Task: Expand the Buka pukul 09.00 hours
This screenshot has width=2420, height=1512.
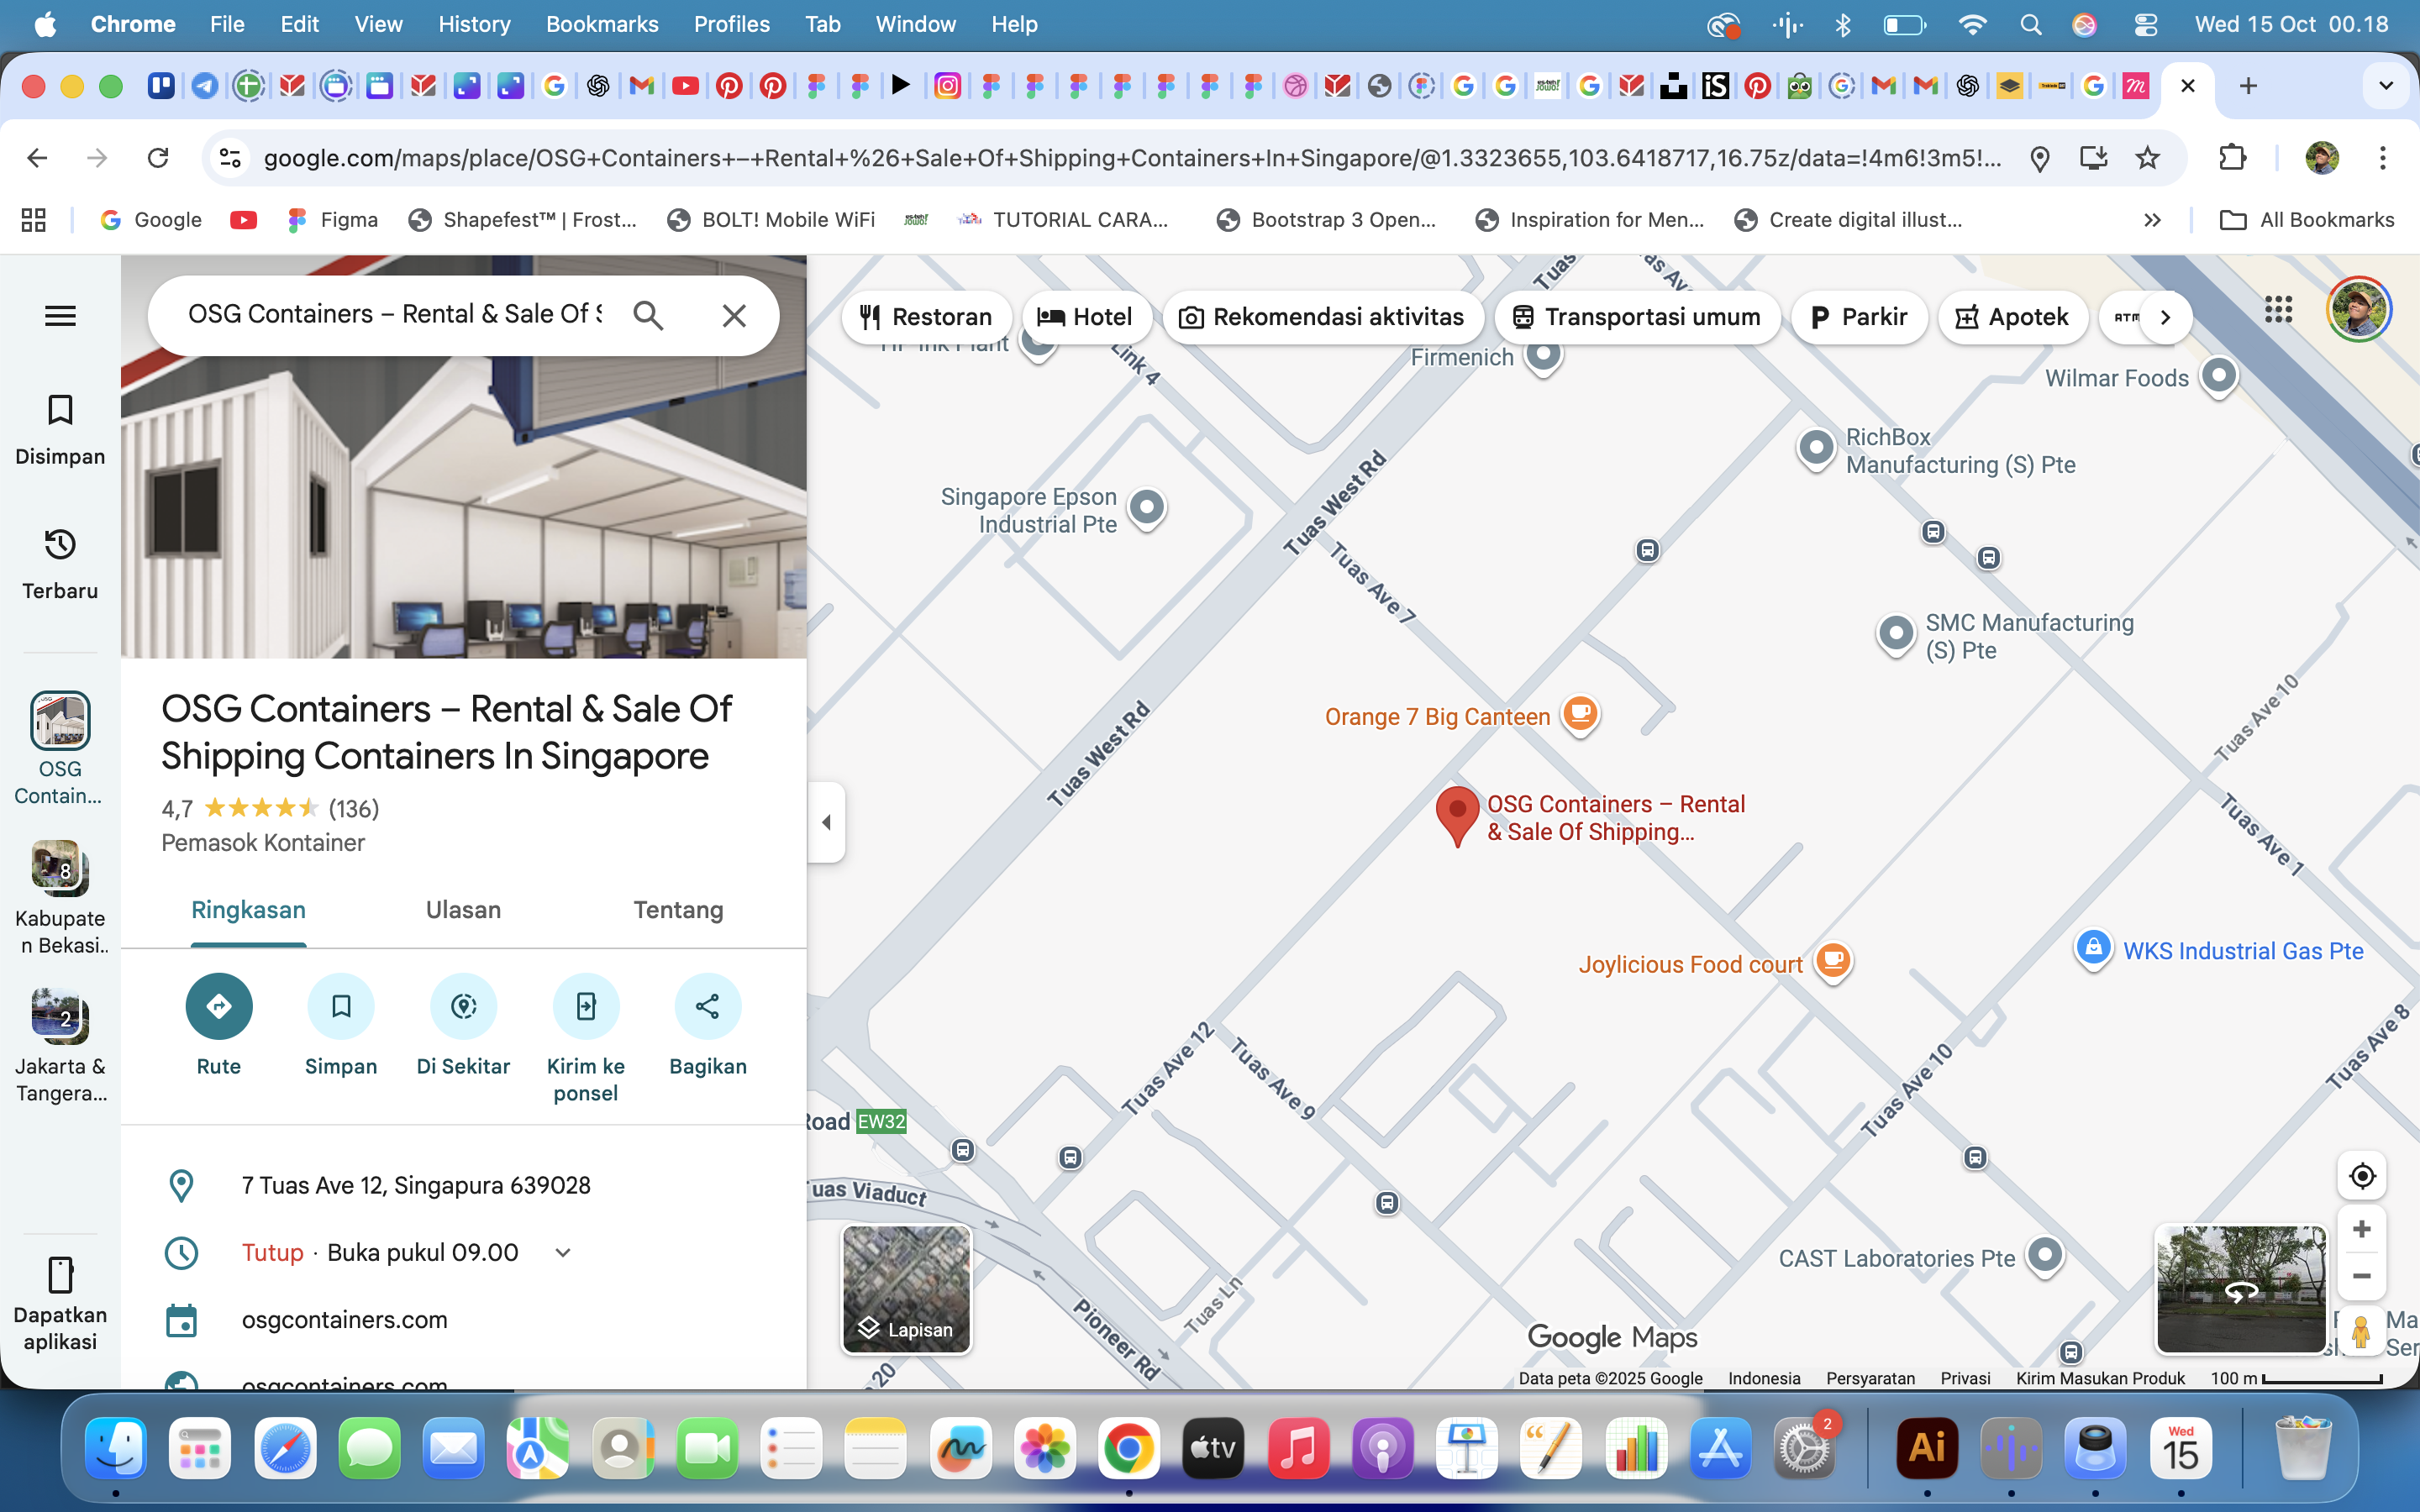Action: coord(562,1252)
